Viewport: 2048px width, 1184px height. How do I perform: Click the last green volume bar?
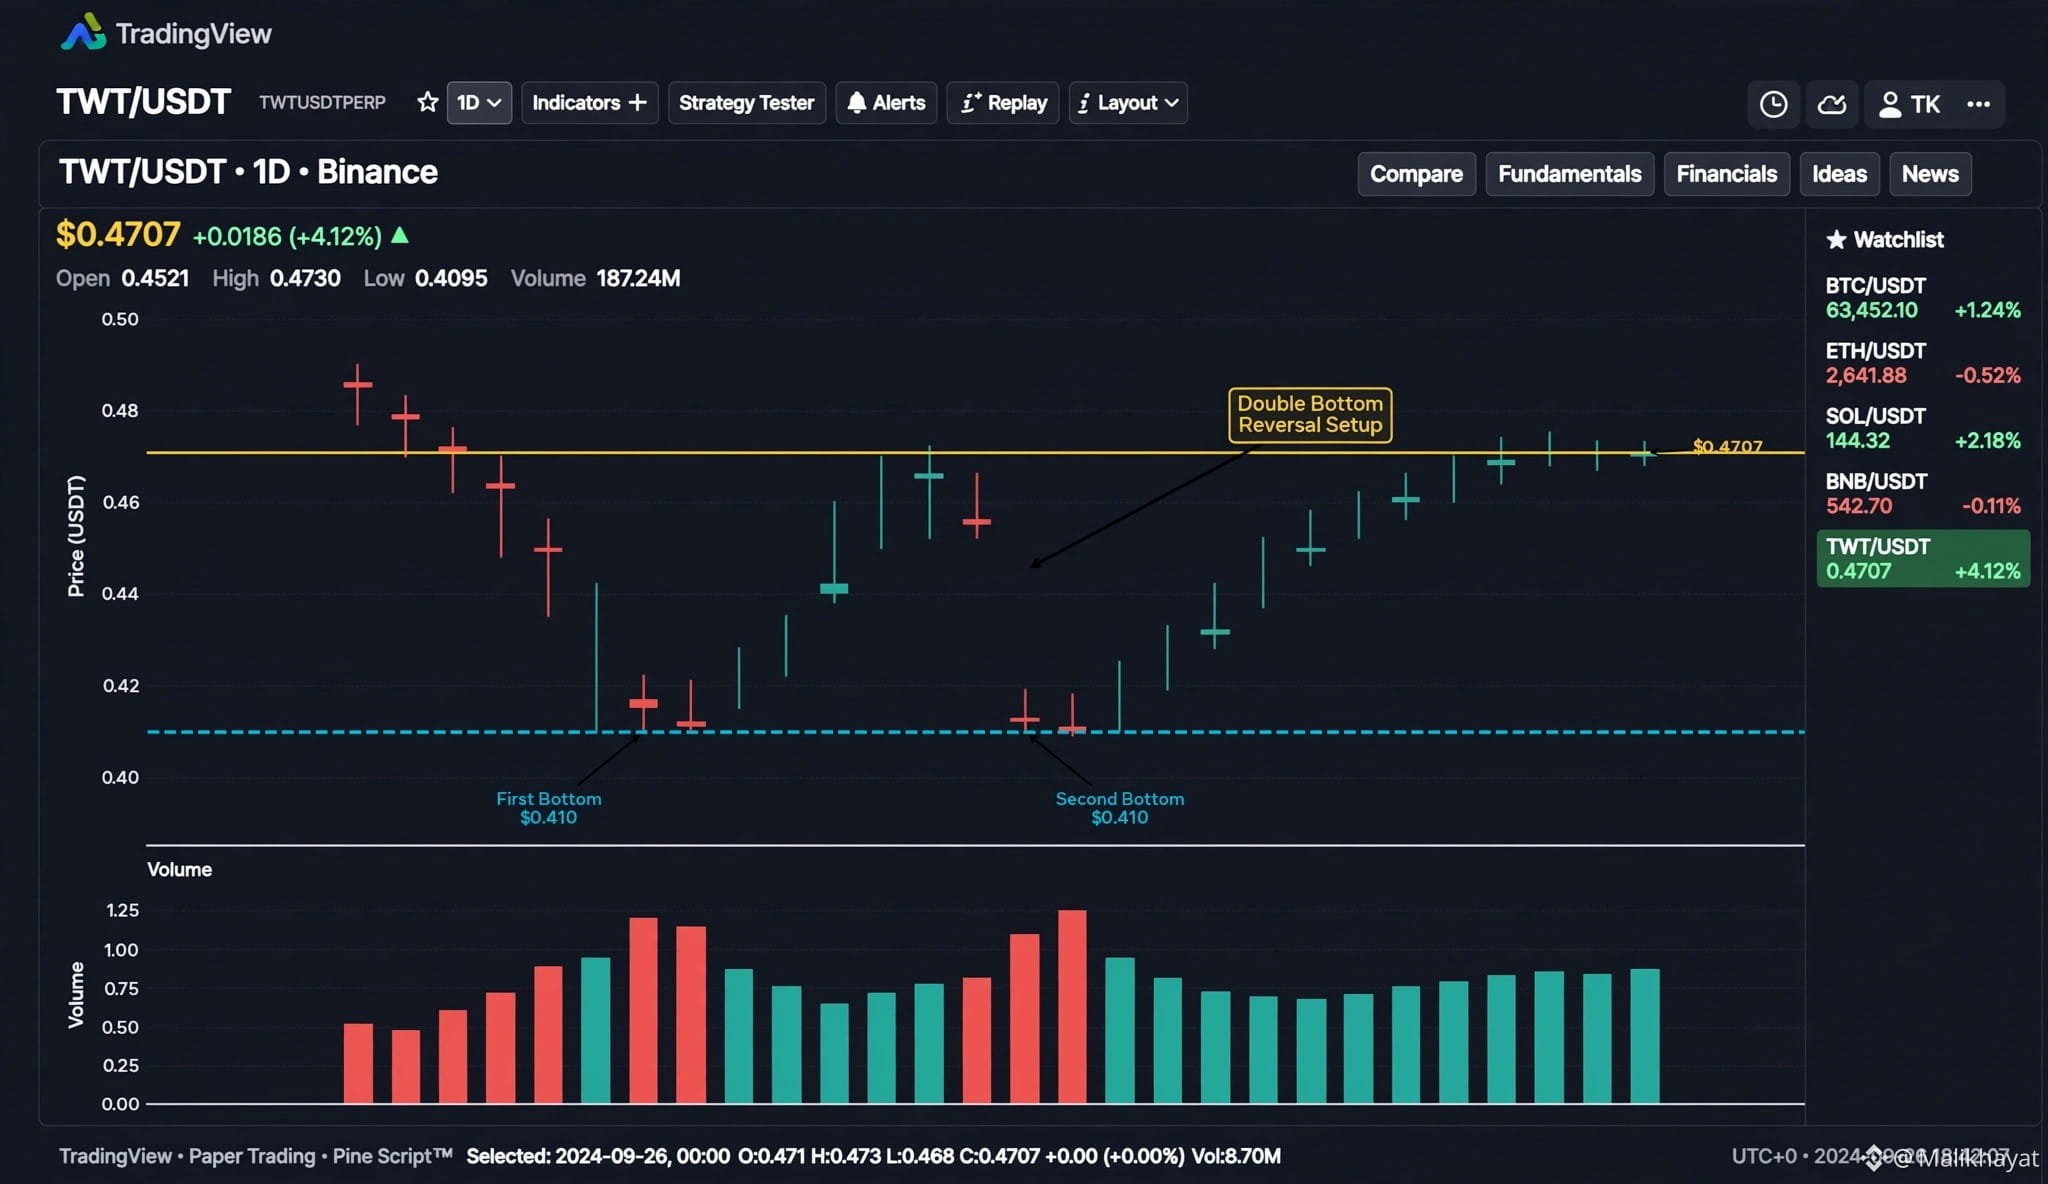pyautogui.click(x=1645, y=1036)
